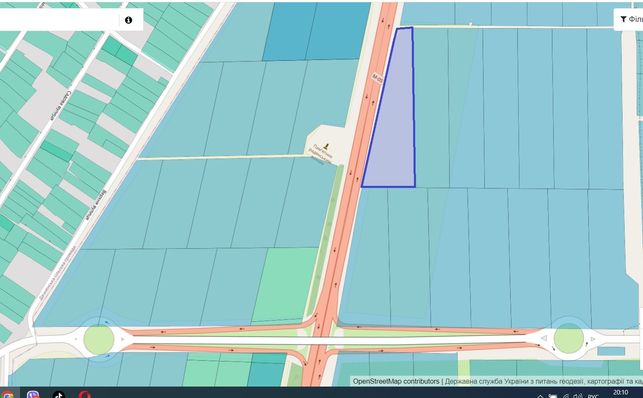Viewport: 643px width, 398px height.
Task: Click the M-05 road label
Action: coord(378,77)
